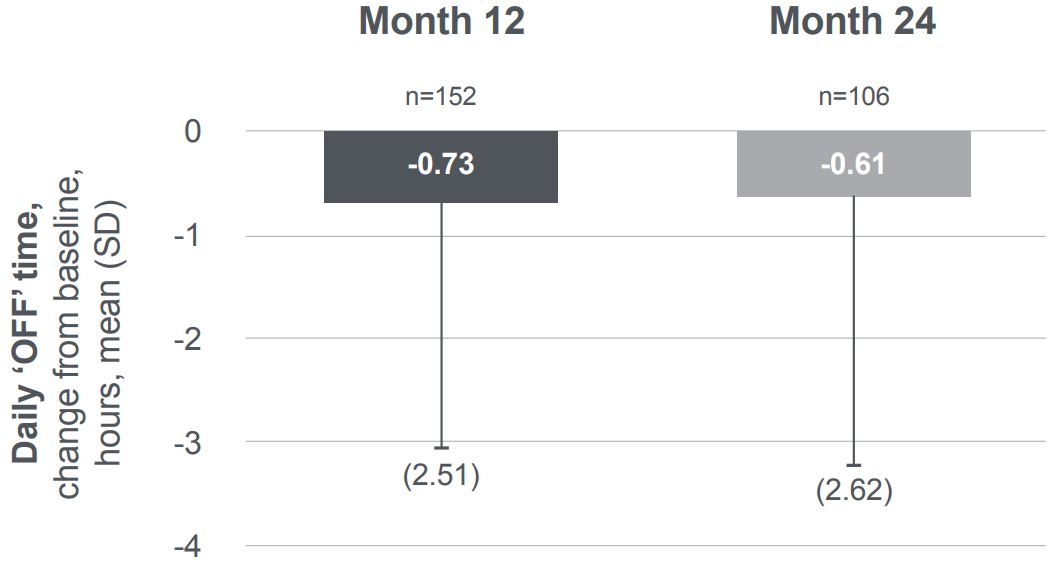The width and height of the screenshot is (1062, 567).
Task: Select the (2.51) SD label
Action: [x=441, y=476]
